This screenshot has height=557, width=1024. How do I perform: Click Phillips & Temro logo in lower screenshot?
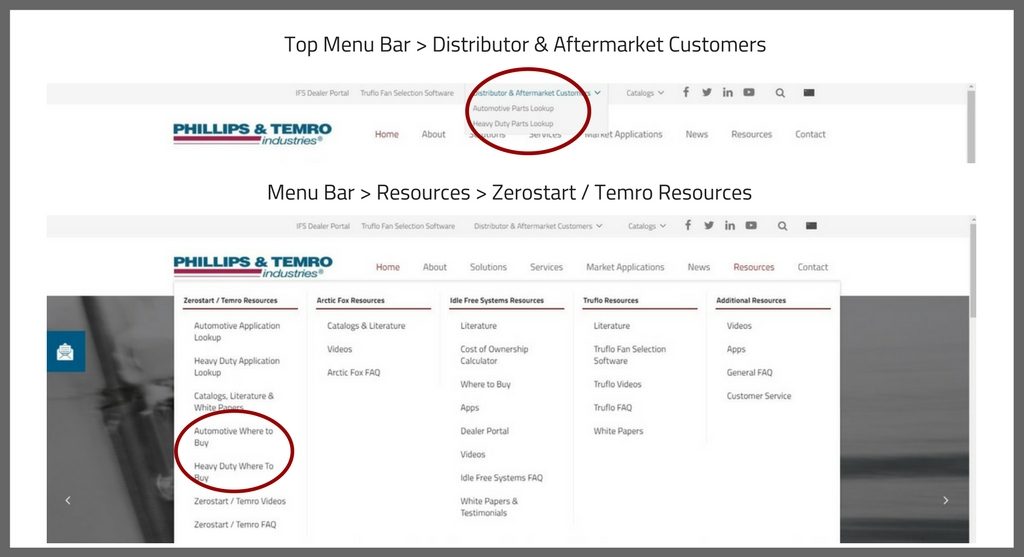click(253, 266)
